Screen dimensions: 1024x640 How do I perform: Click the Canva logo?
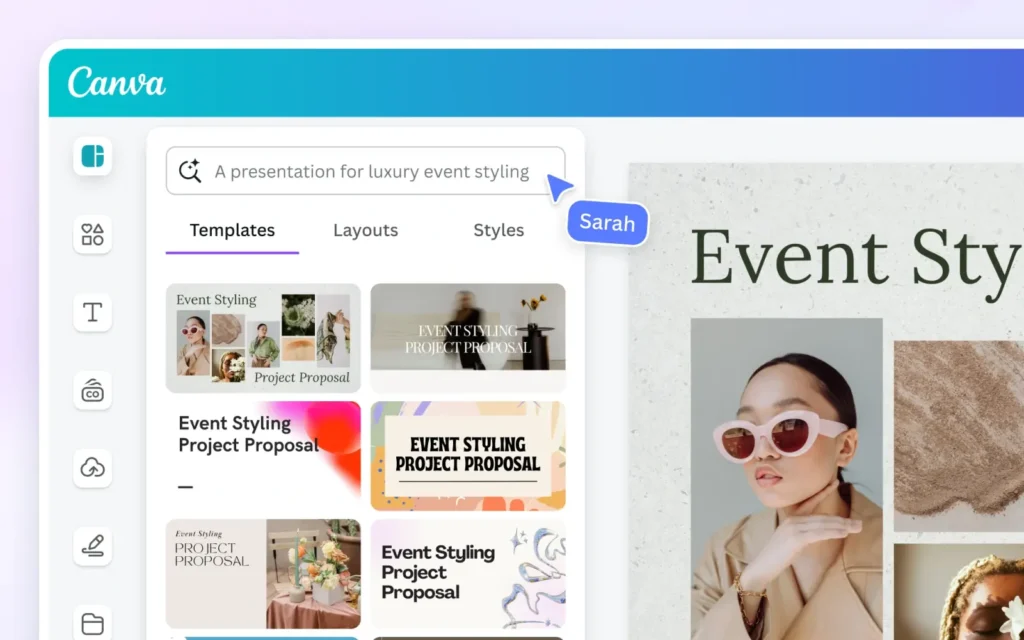pos(116,83)
